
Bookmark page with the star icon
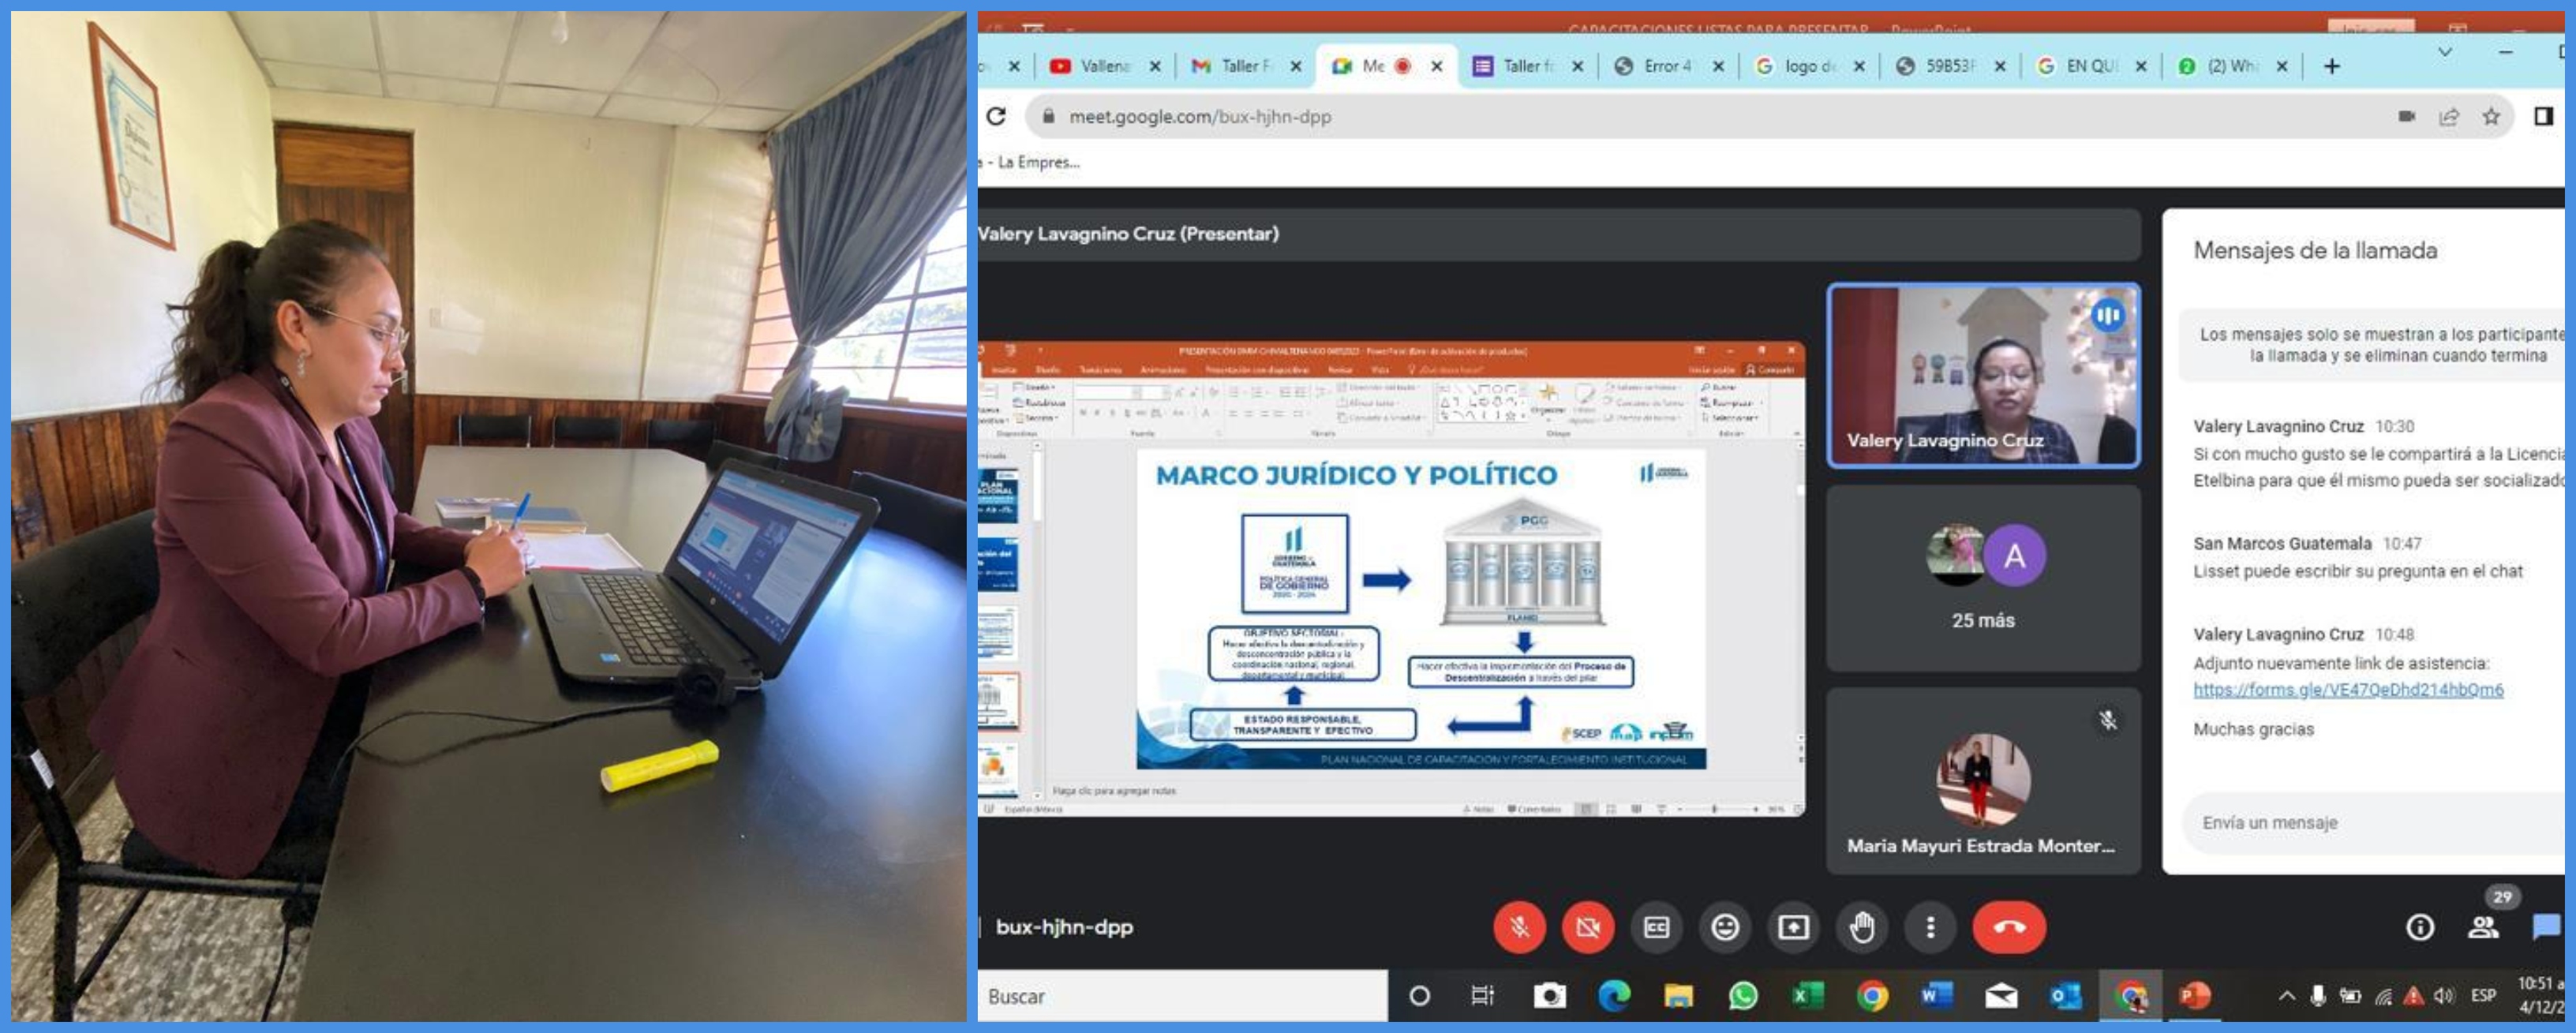pos(2490,117)
